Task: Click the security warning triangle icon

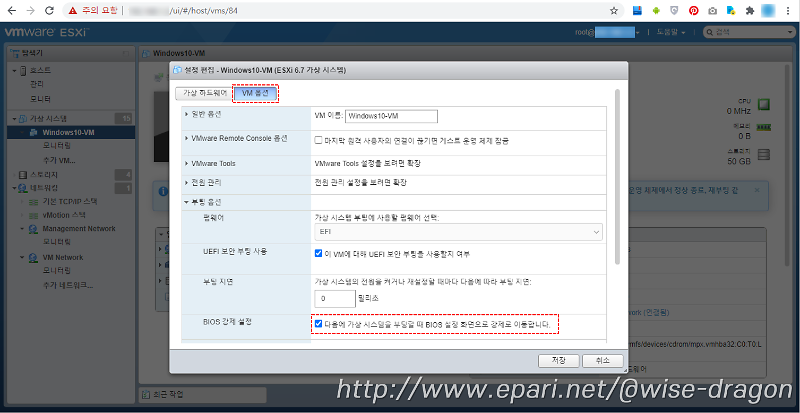Action: pos(73,10)
